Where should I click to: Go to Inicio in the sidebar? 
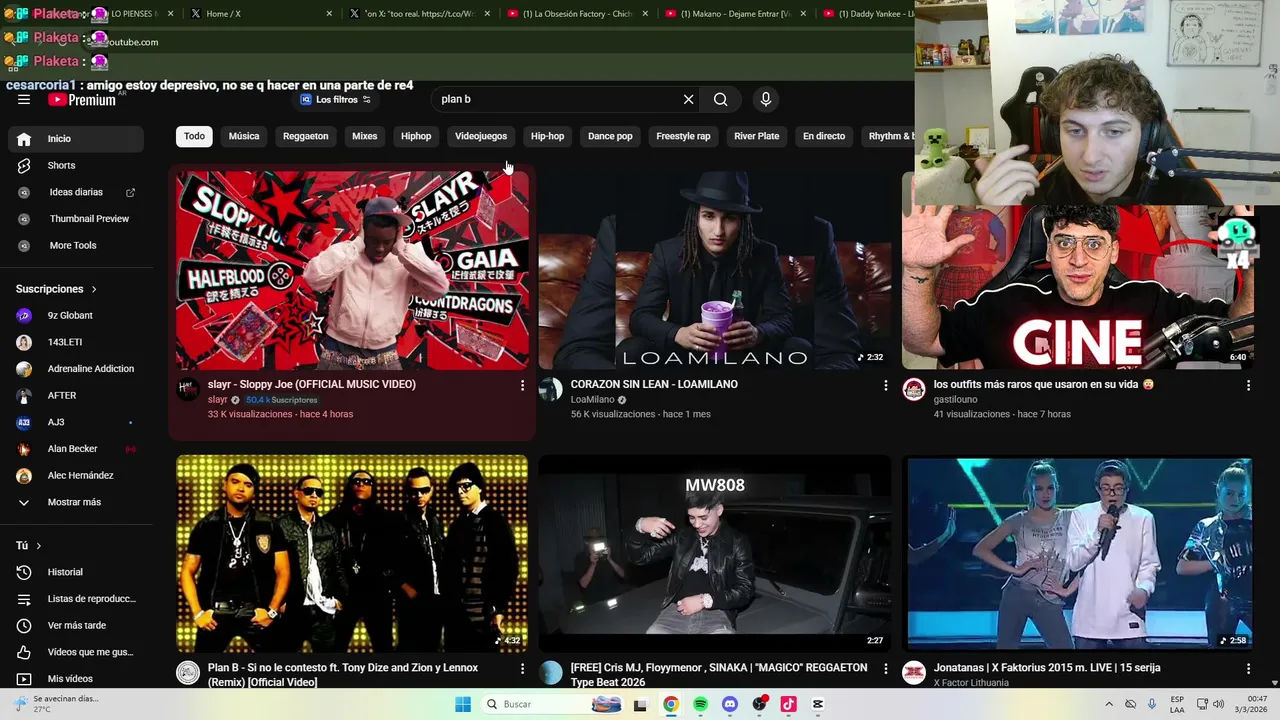(x=76, y=139)
